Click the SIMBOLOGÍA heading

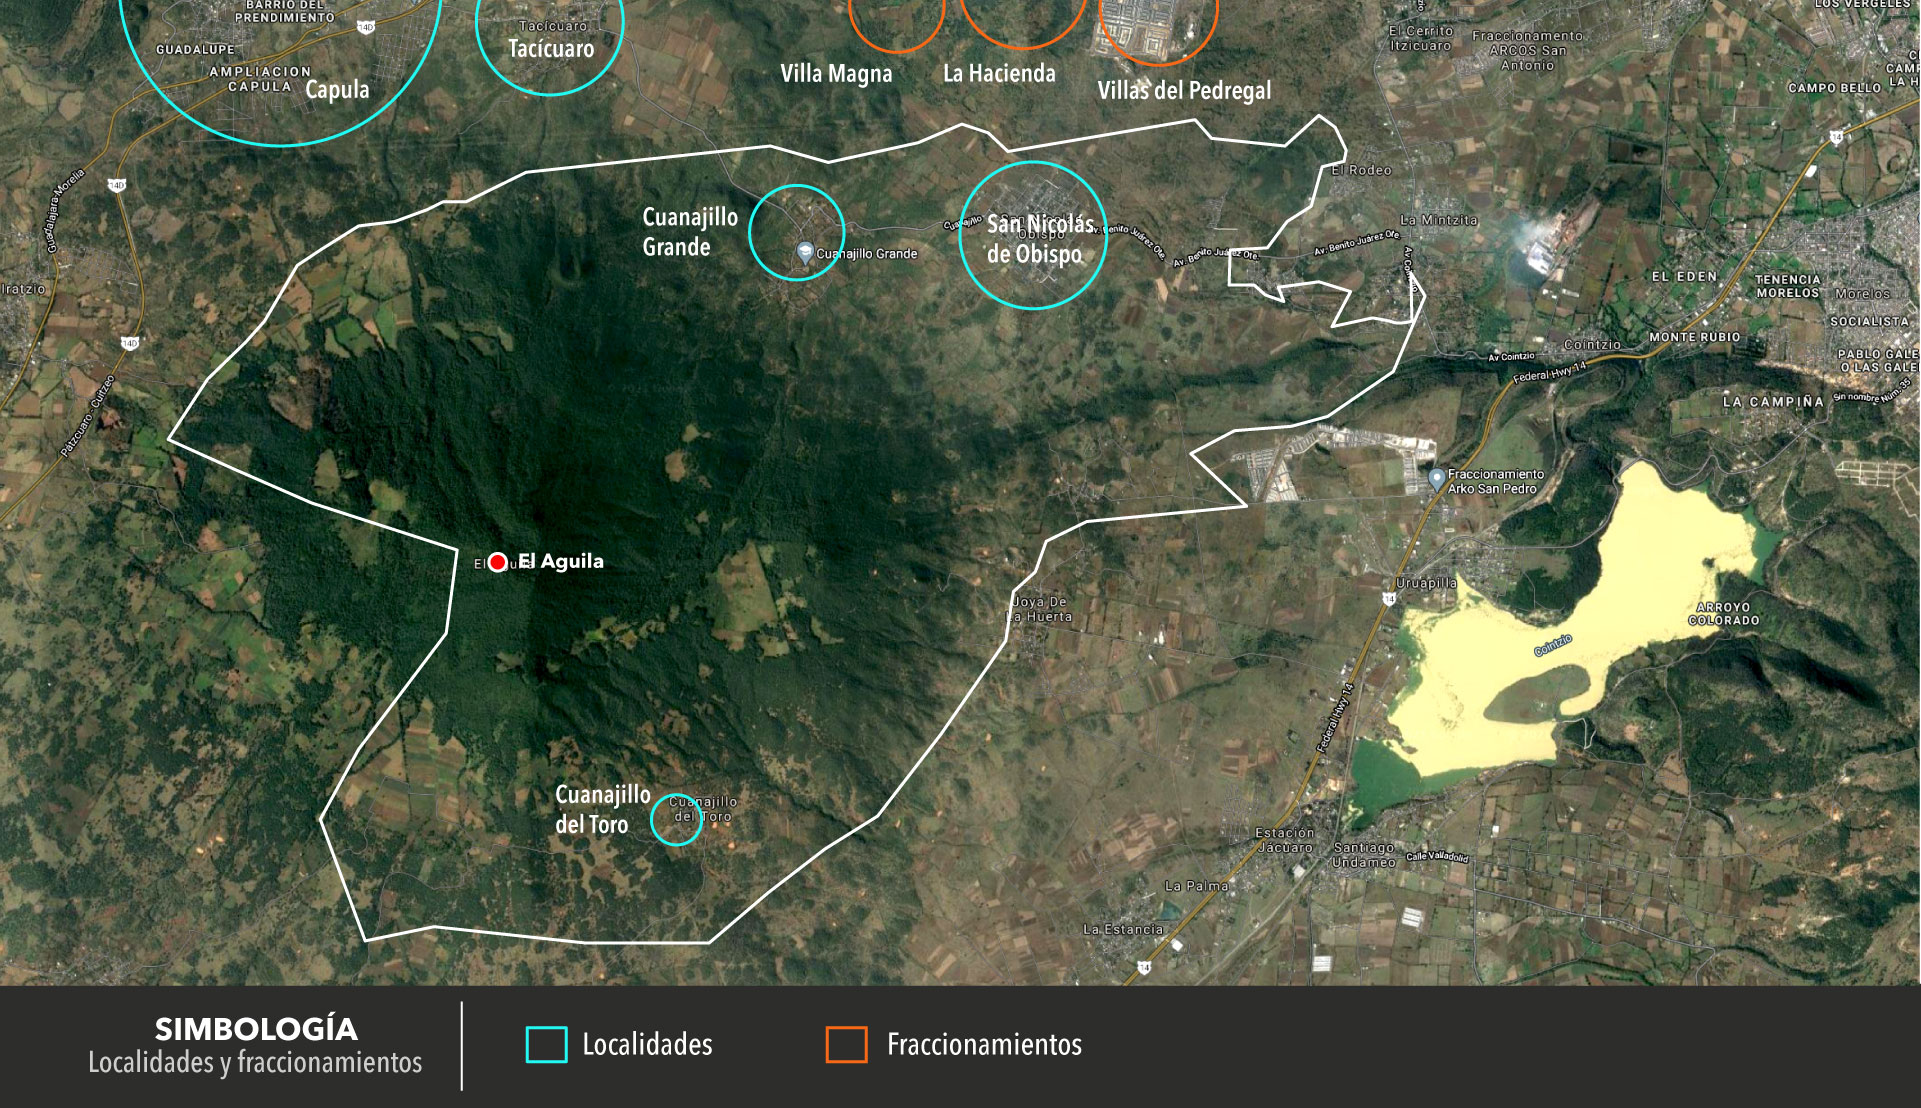point(255,1029)
